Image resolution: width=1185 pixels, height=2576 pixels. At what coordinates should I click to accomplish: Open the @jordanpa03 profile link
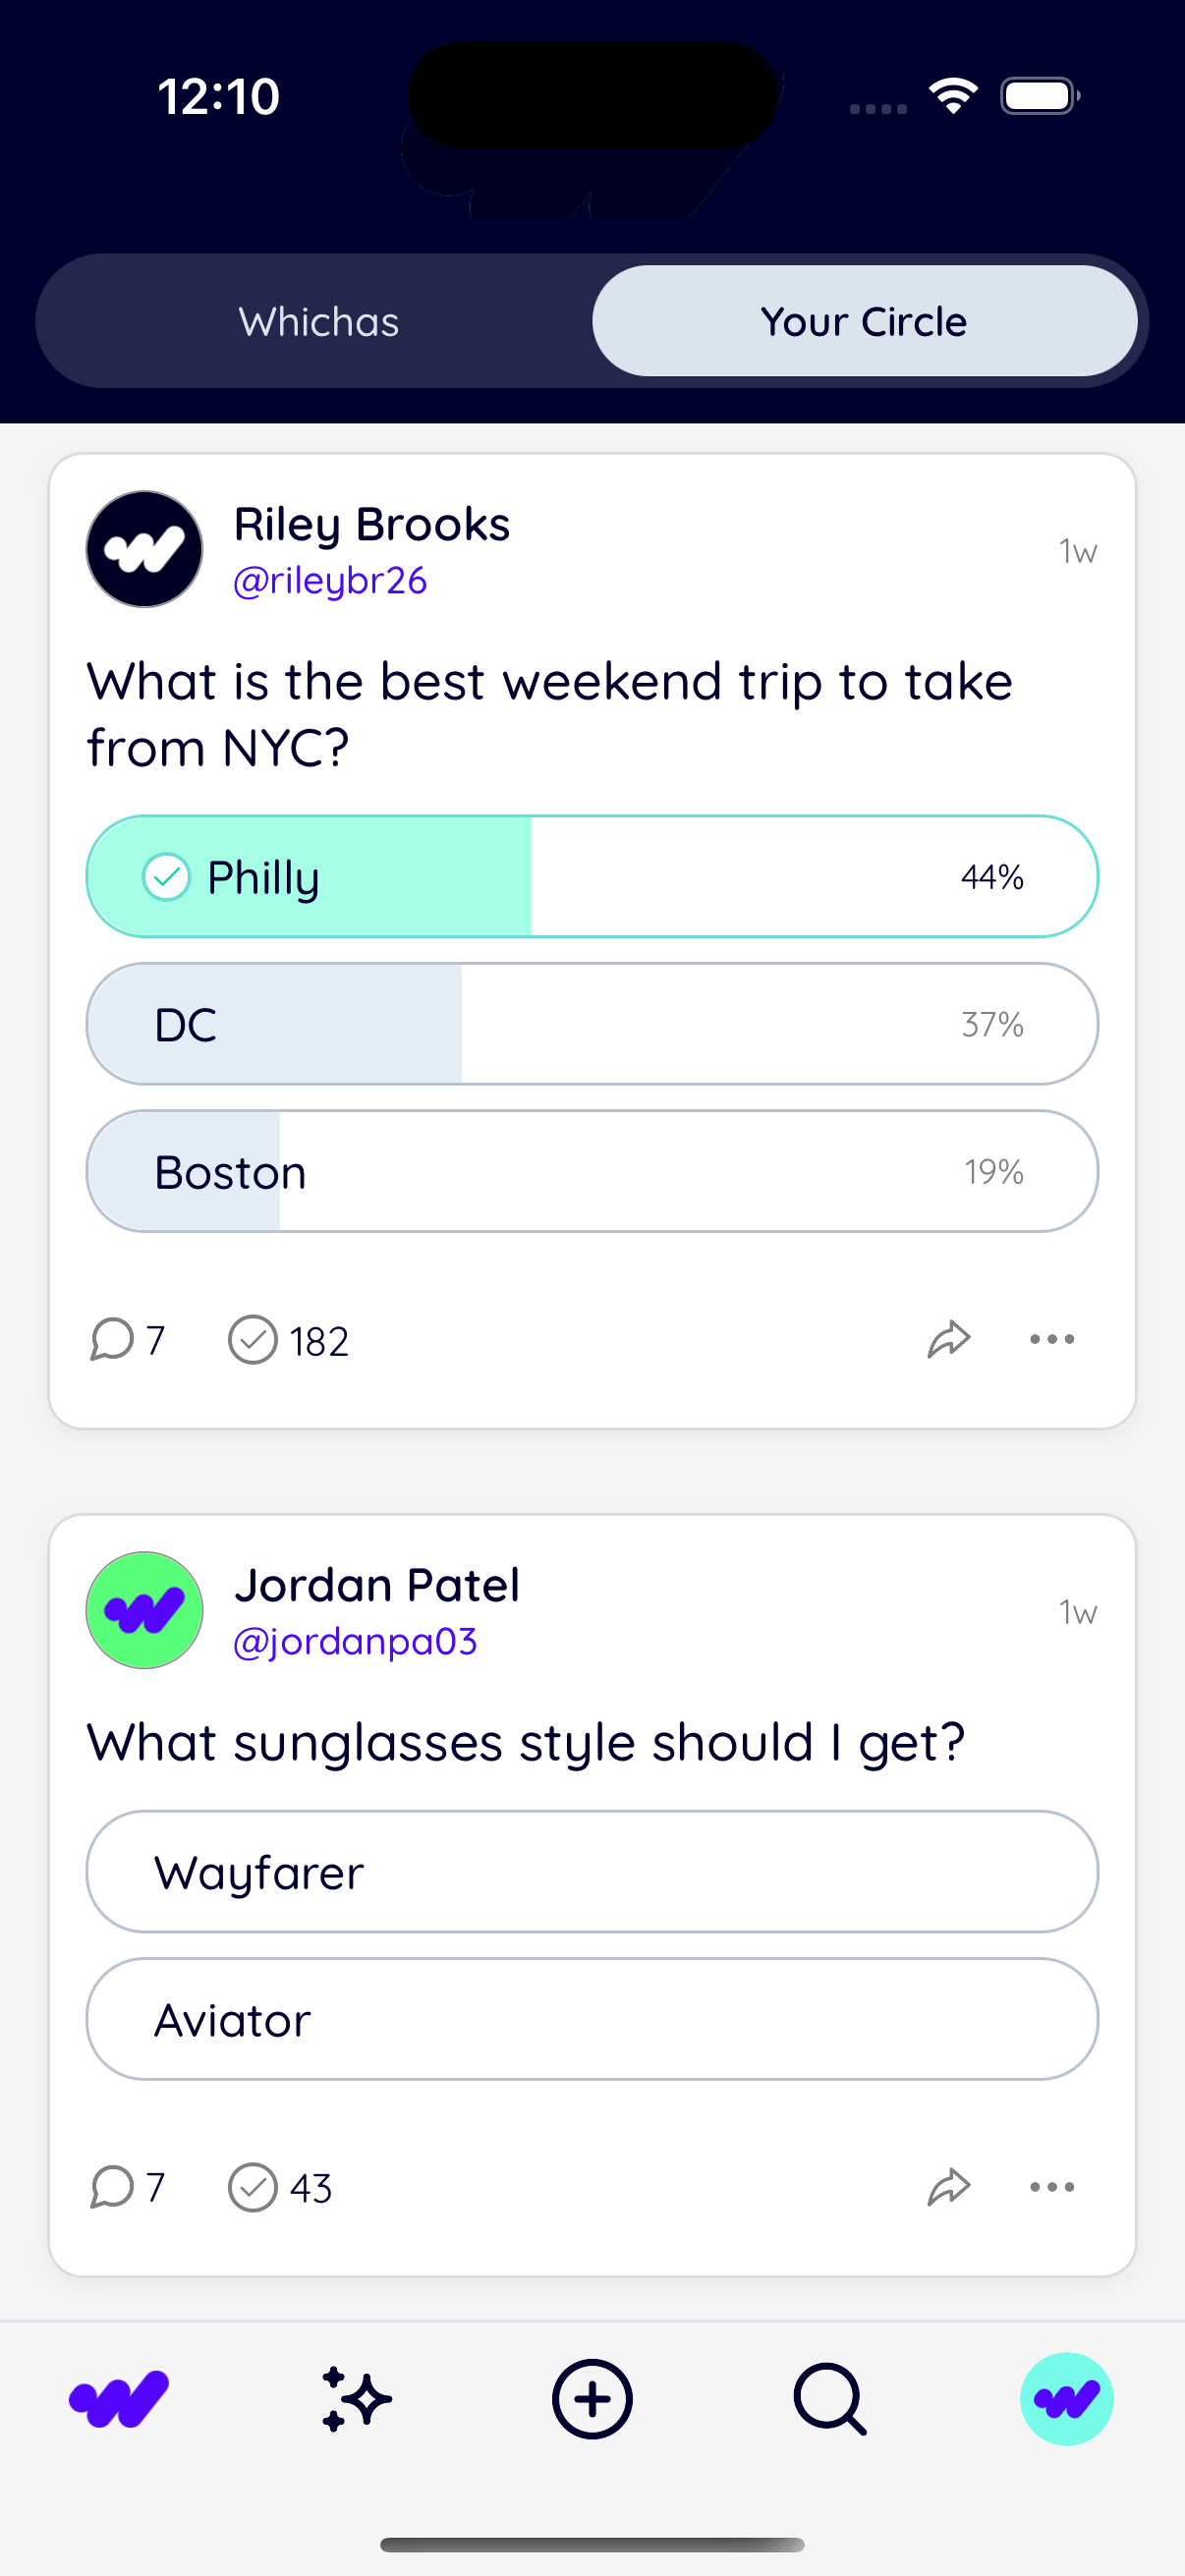tap(355, 1641)
